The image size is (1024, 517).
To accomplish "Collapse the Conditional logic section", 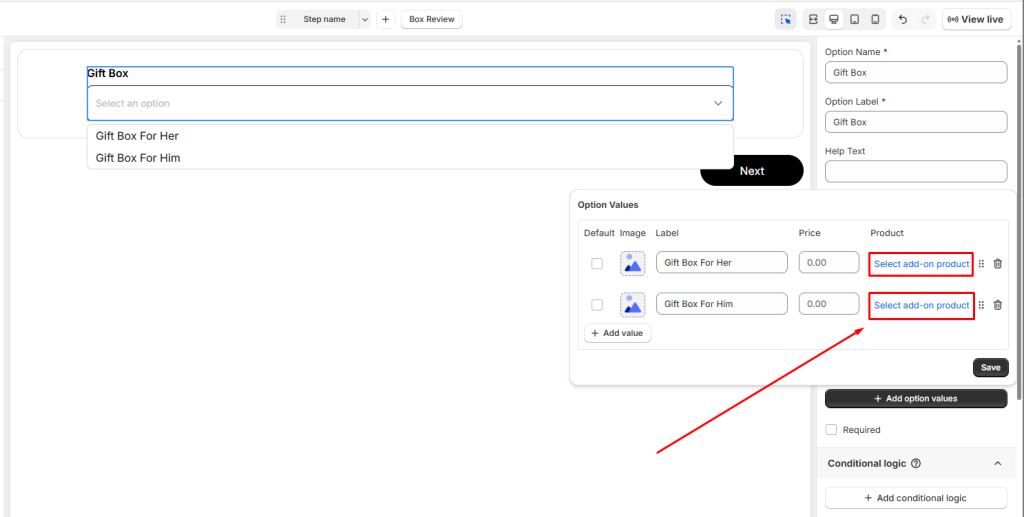I will (997, 464).
